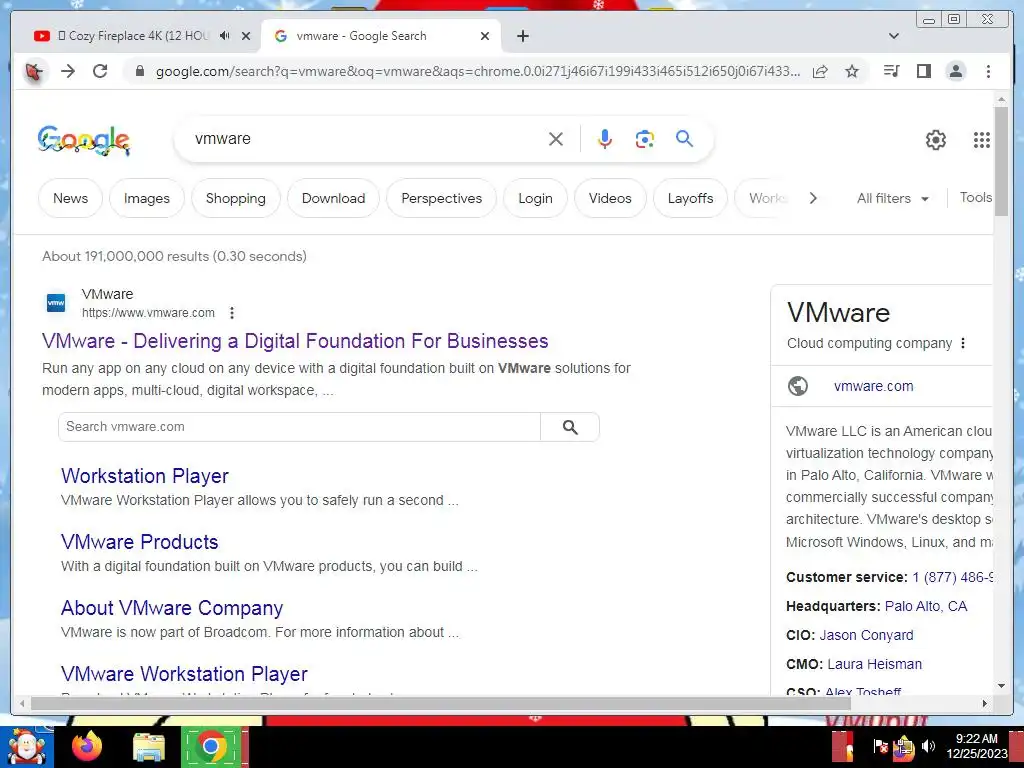Close the vmware Google Search tab
The height and width of the screenshot is (768, 1024).
pos(485,36)
